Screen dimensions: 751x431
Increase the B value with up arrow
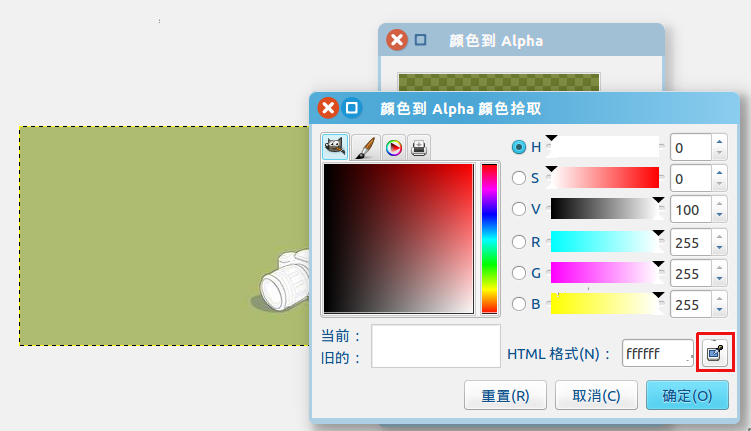click(719, 298)
